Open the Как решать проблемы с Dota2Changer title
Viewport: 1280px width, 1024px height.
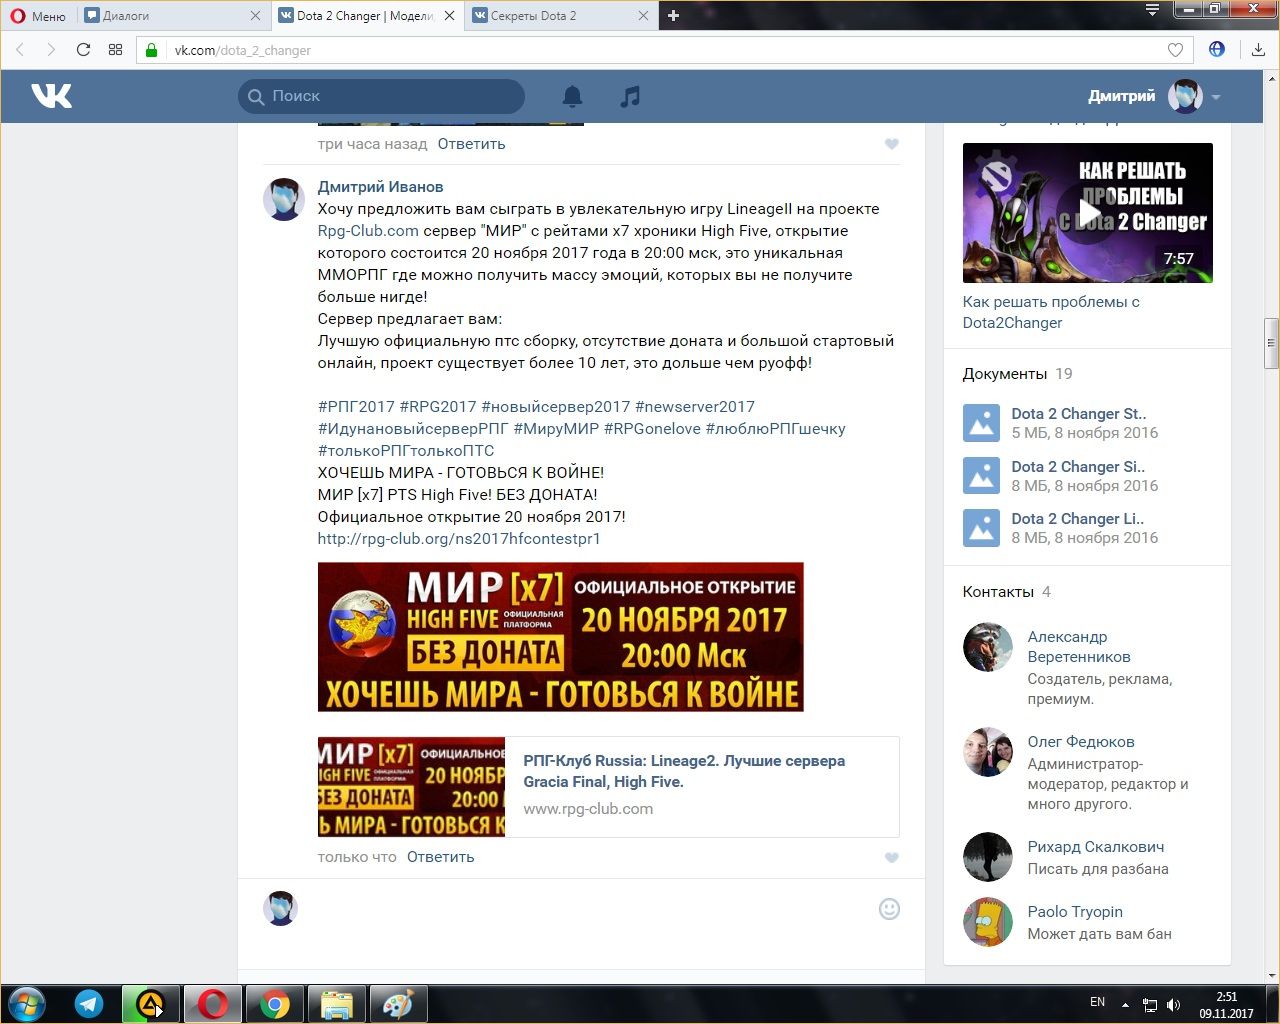tap(1051, 312)
